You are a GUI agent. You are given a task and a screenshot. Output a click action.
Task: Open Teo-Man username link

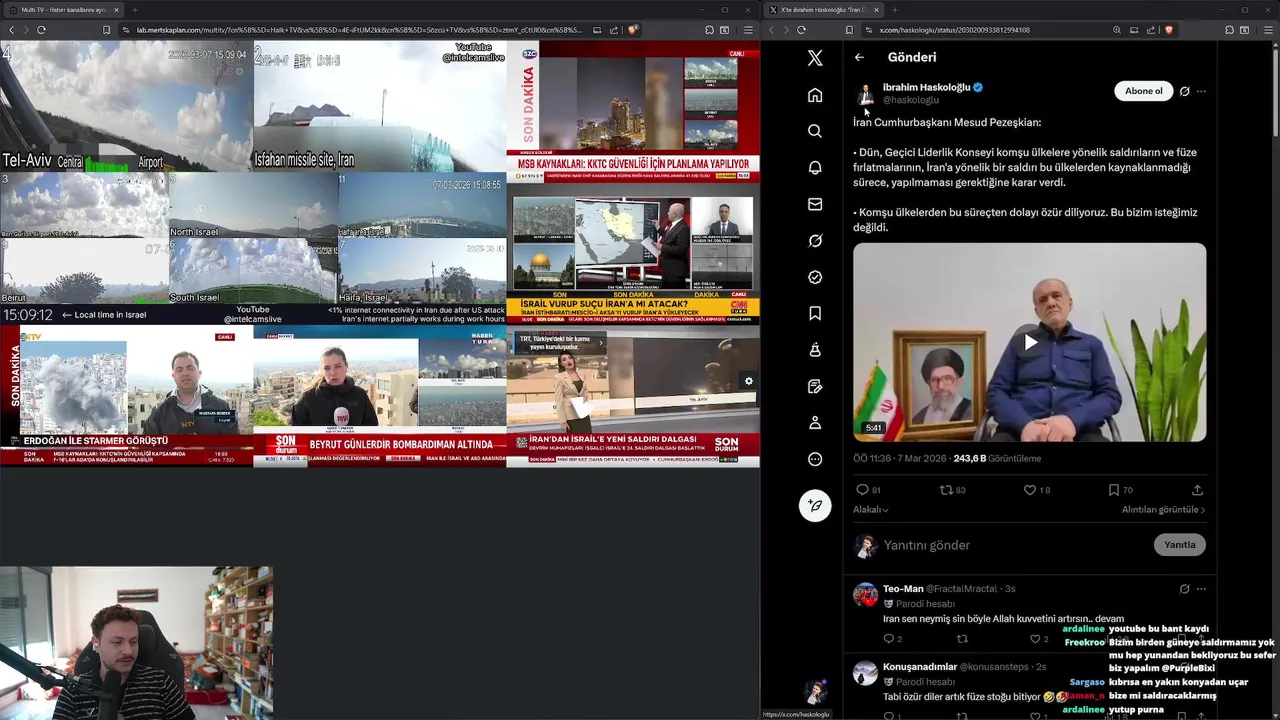tap(903, 589)
